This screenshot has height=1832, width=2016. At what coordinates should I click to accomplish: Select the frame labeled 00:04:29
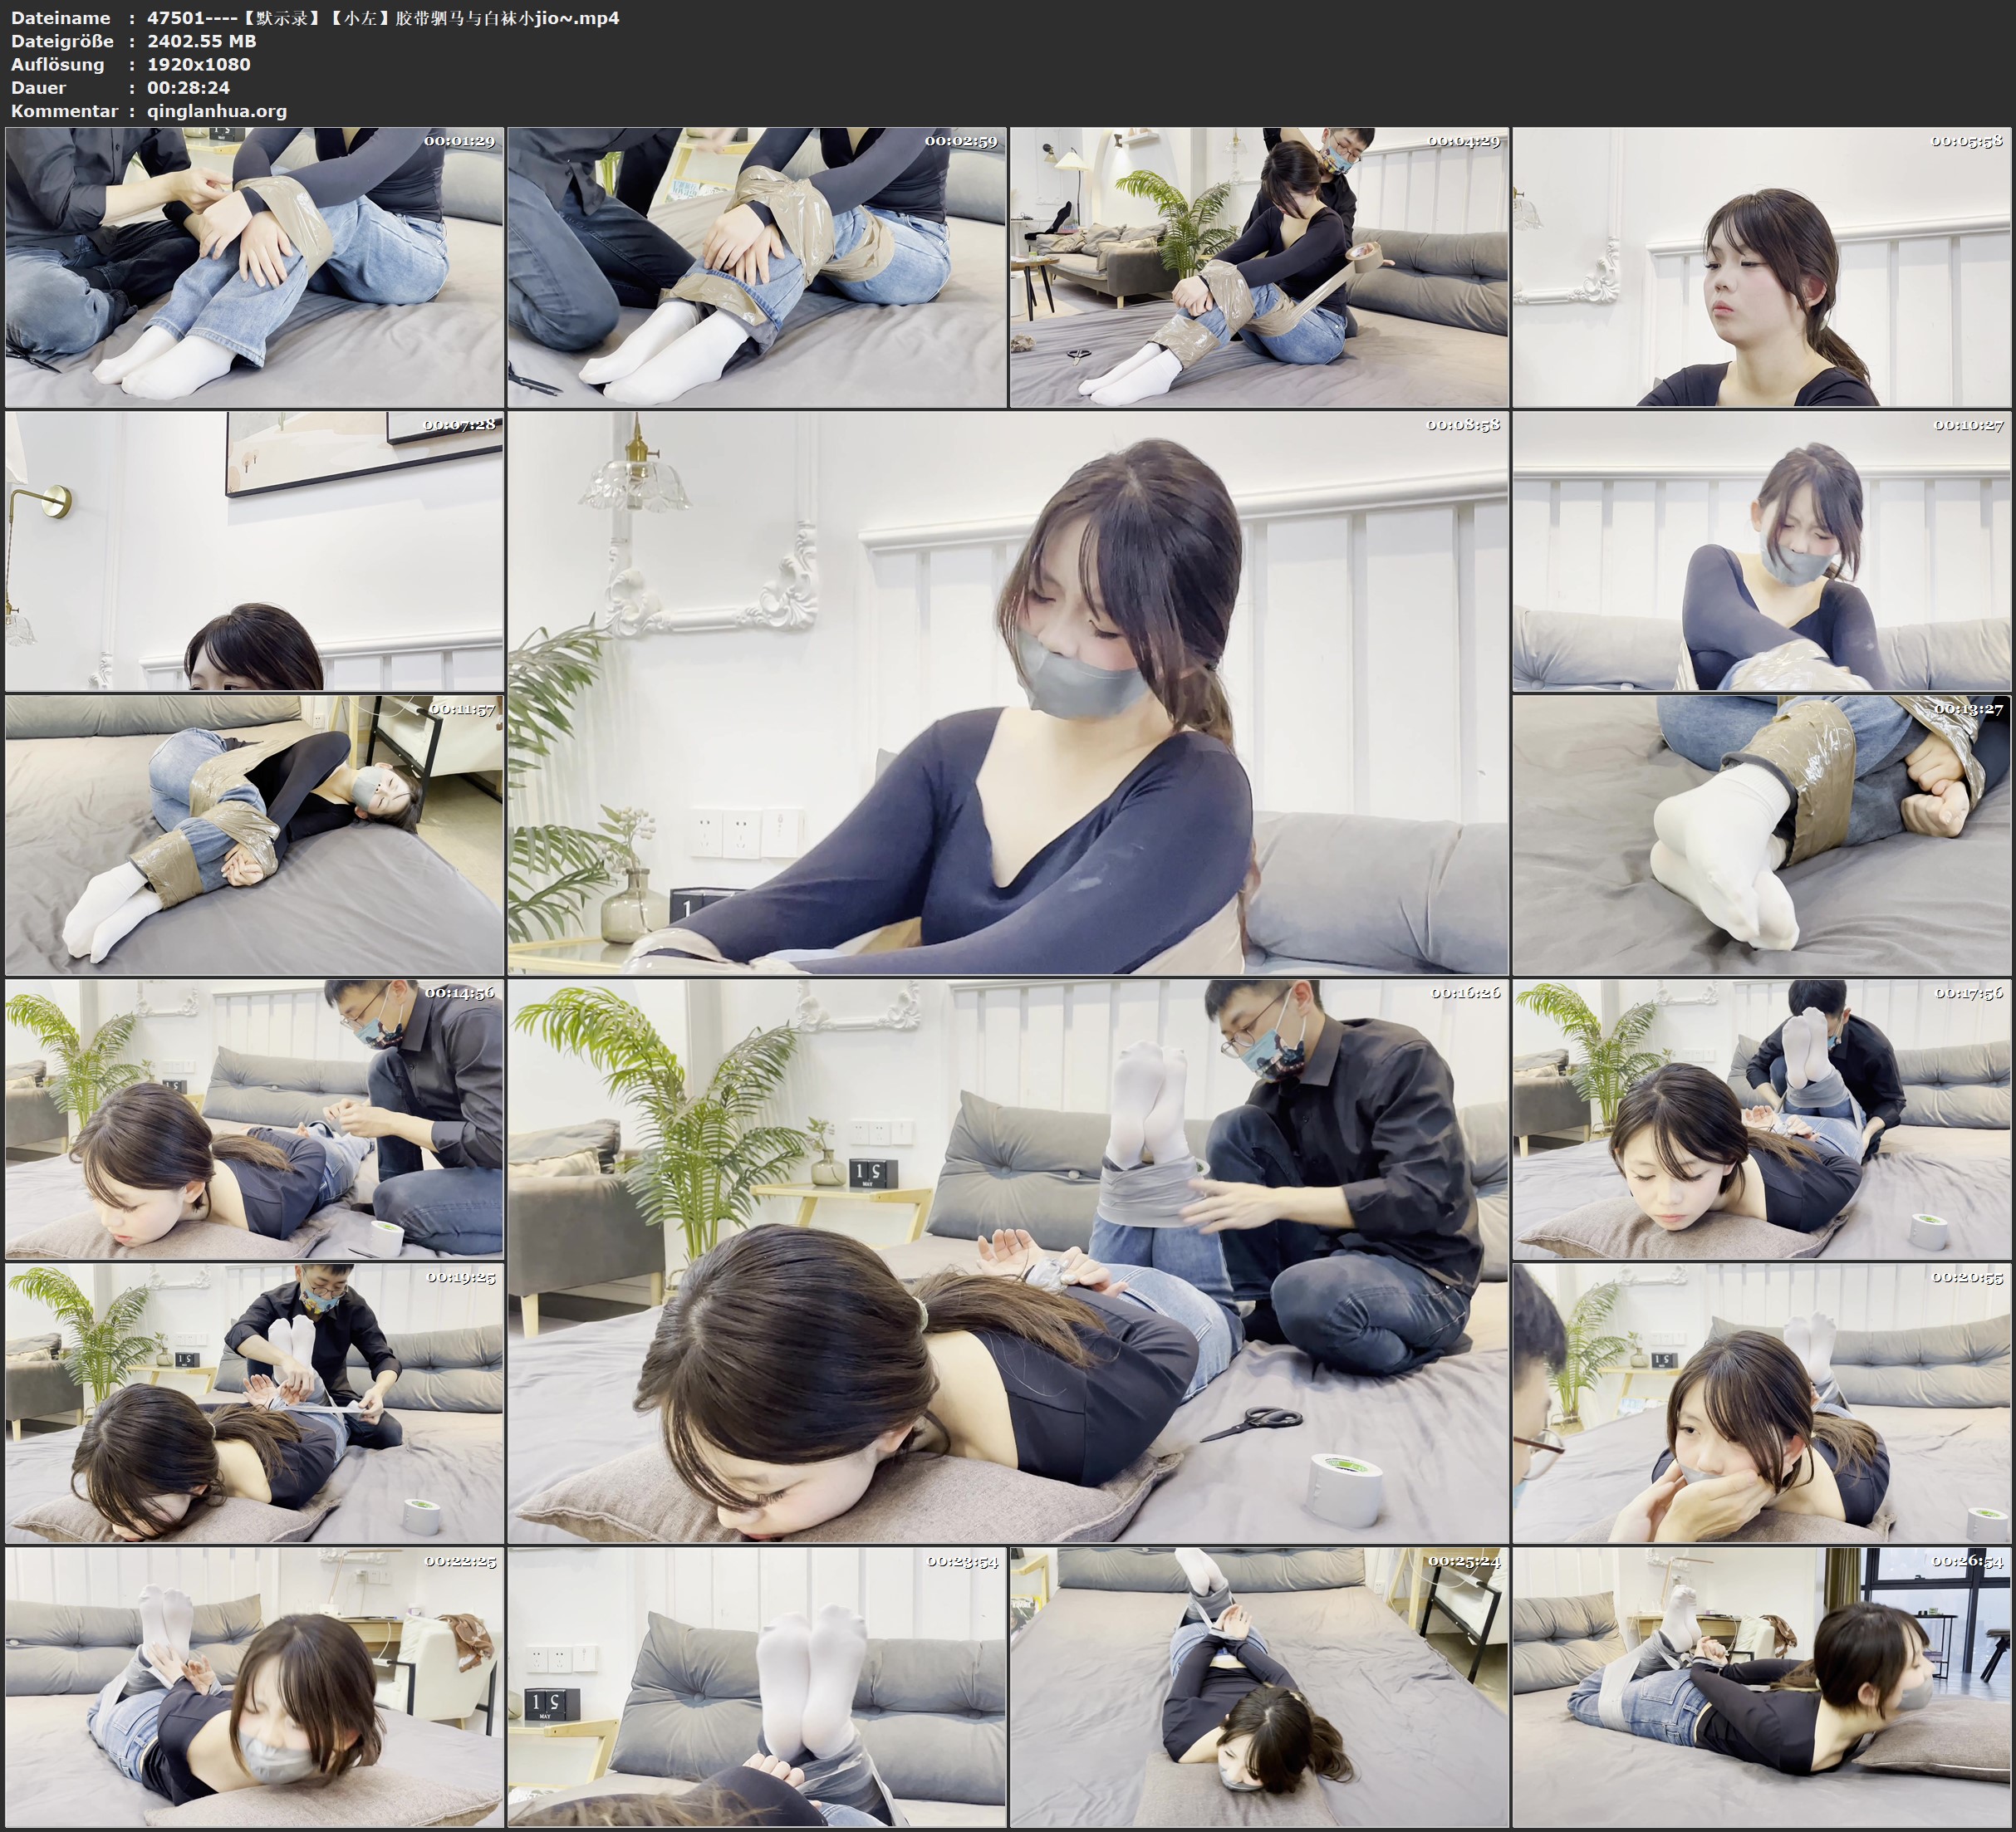point(1260,265)
